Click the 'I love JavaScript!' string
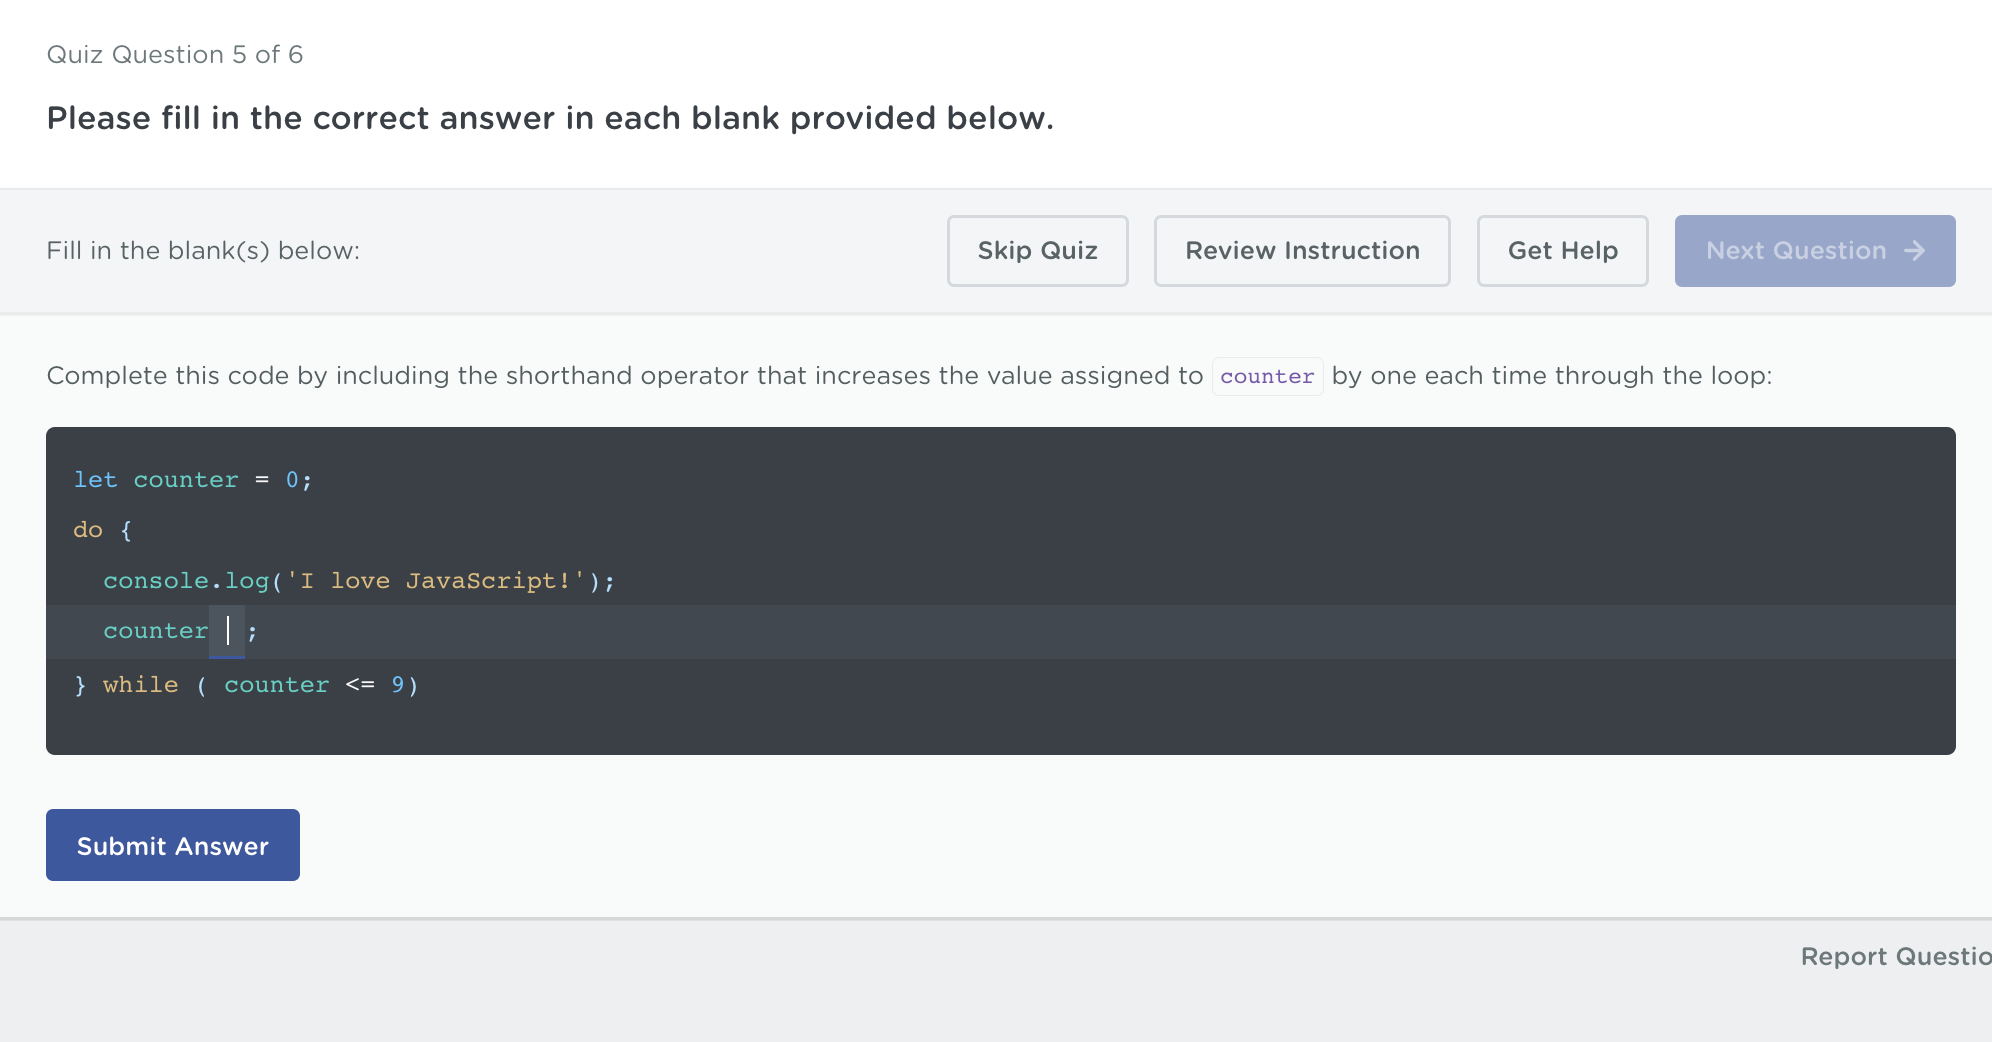This screenshot has height=1042, width=1992. point(435,581)
